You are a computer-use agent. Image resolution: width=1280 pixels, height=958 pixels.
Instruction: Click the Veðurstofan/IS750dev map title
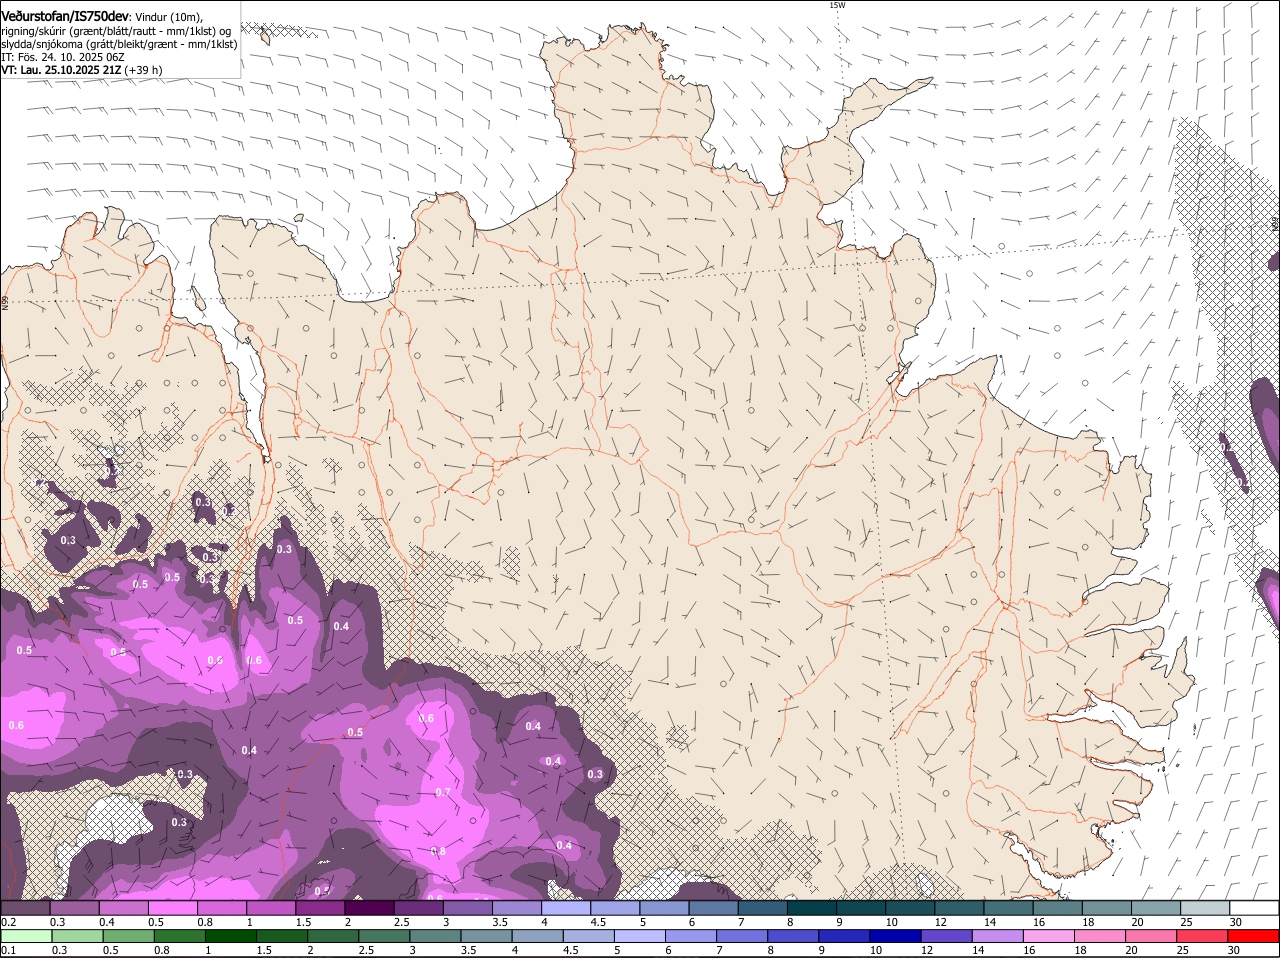(x=65, y=16)
